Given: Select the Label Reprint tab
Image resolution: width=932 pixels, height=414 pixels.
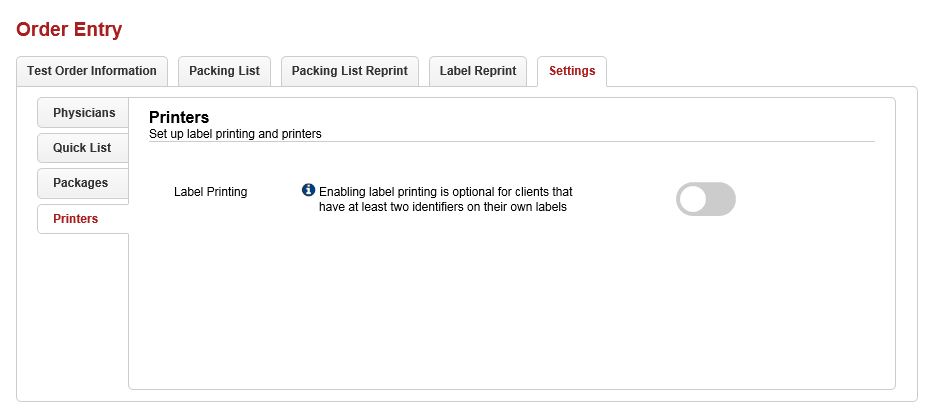Looking at the screenshot, I should (478, 71).
